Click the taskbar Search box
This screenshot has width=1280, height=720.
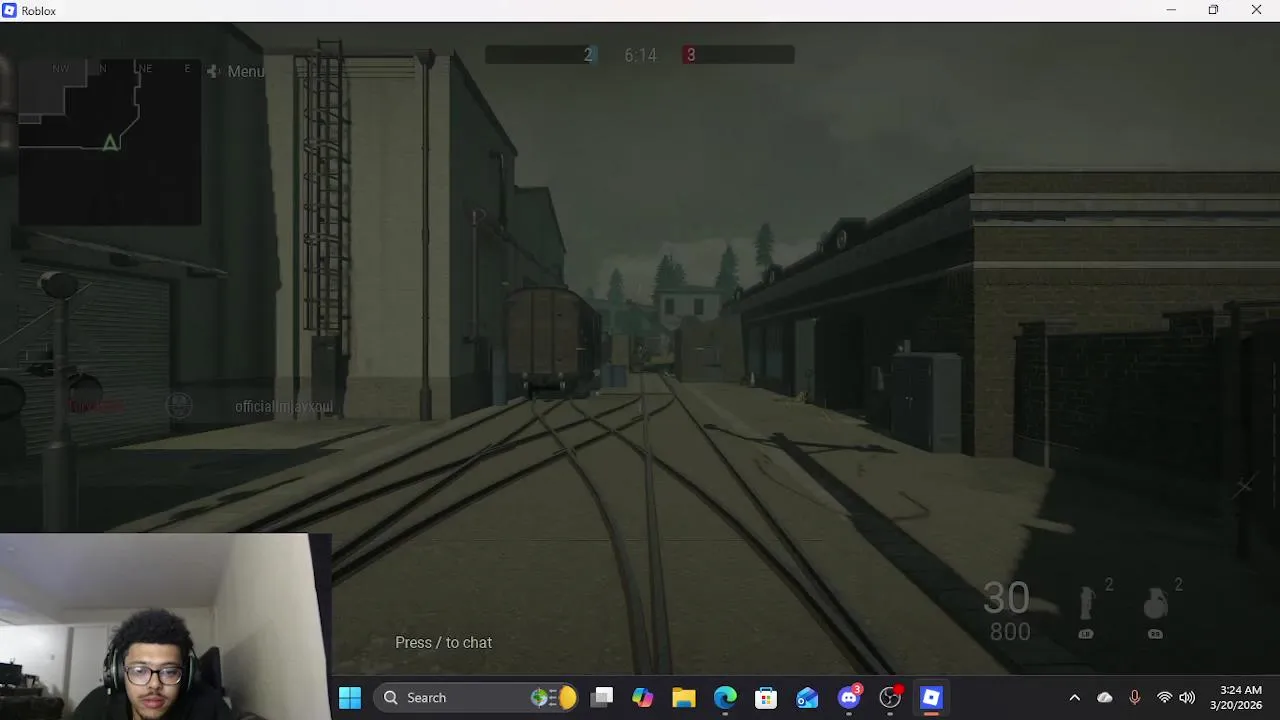pos(478,697)
